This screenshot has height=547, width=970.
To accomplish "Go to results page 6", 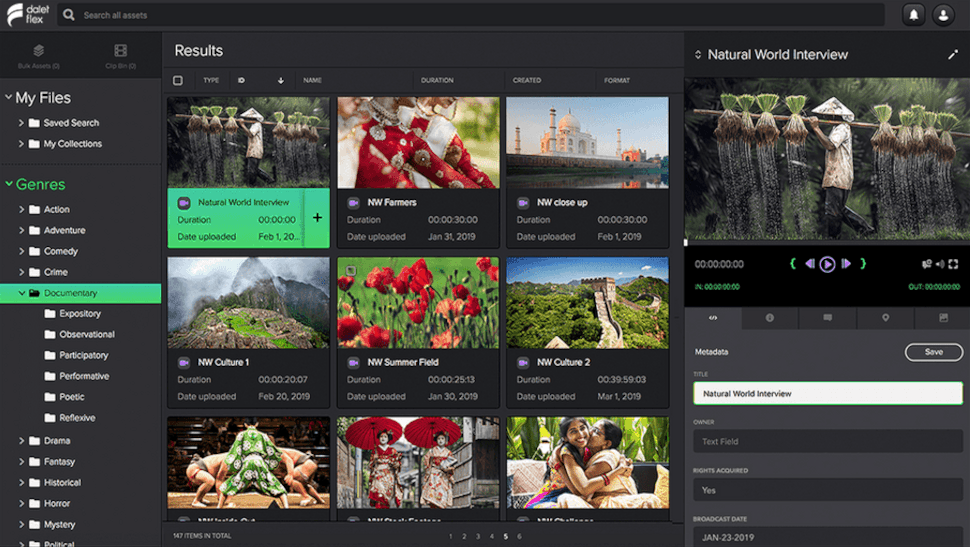I will [x=519, y=537].
